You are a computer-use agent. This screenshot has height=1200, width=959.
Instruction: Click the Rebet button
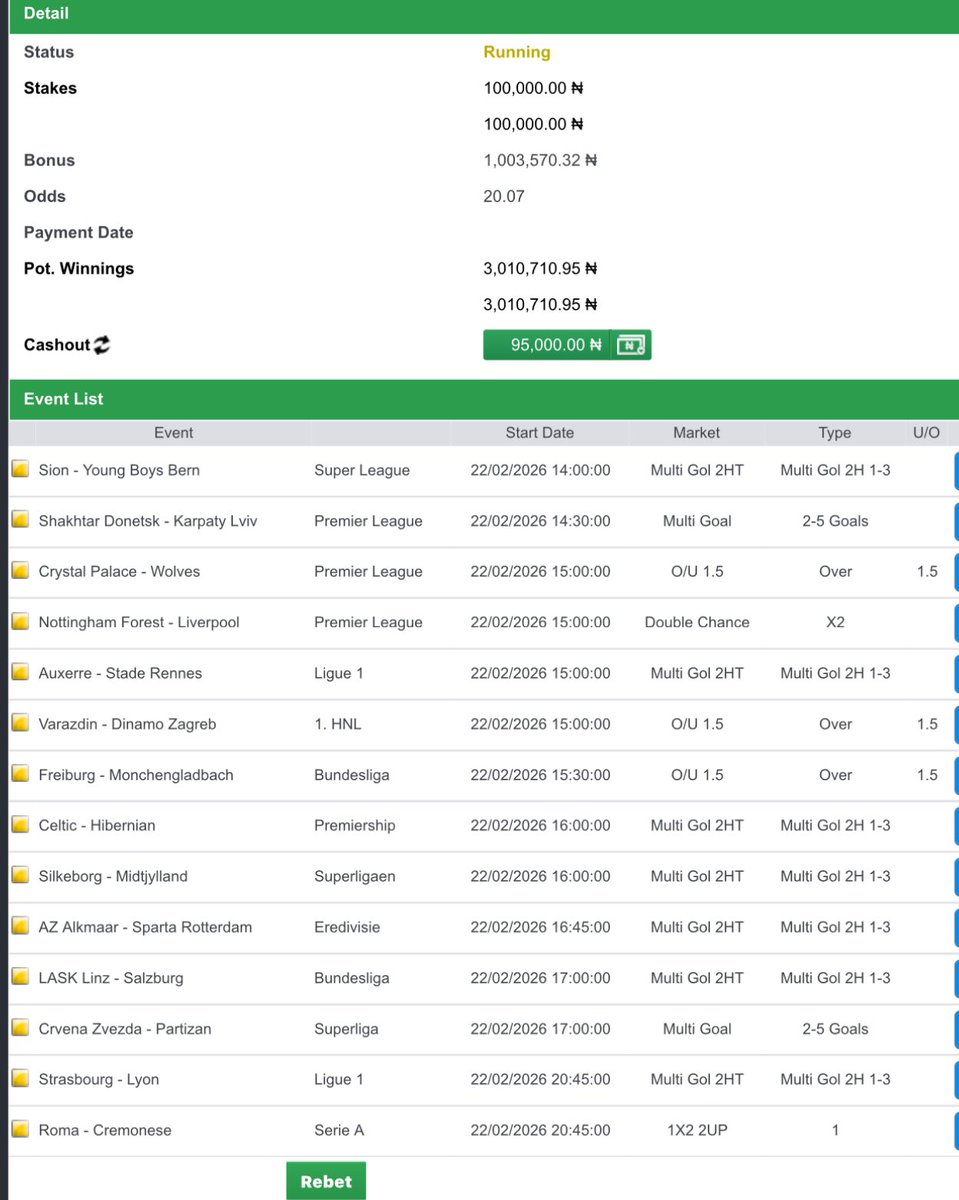point(326,1181)
